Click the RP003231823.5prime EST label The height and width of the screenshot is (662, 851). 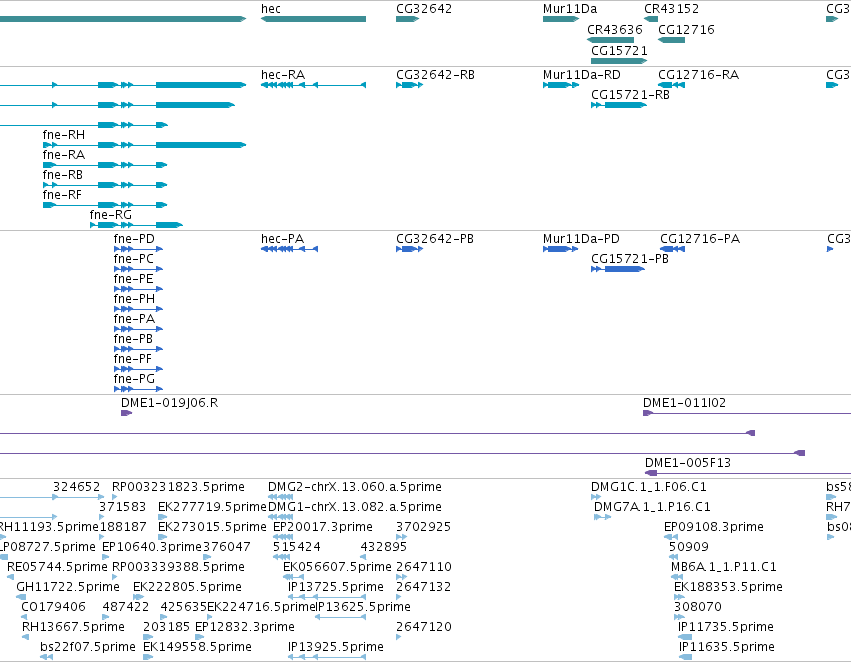(x=178, y=487)
